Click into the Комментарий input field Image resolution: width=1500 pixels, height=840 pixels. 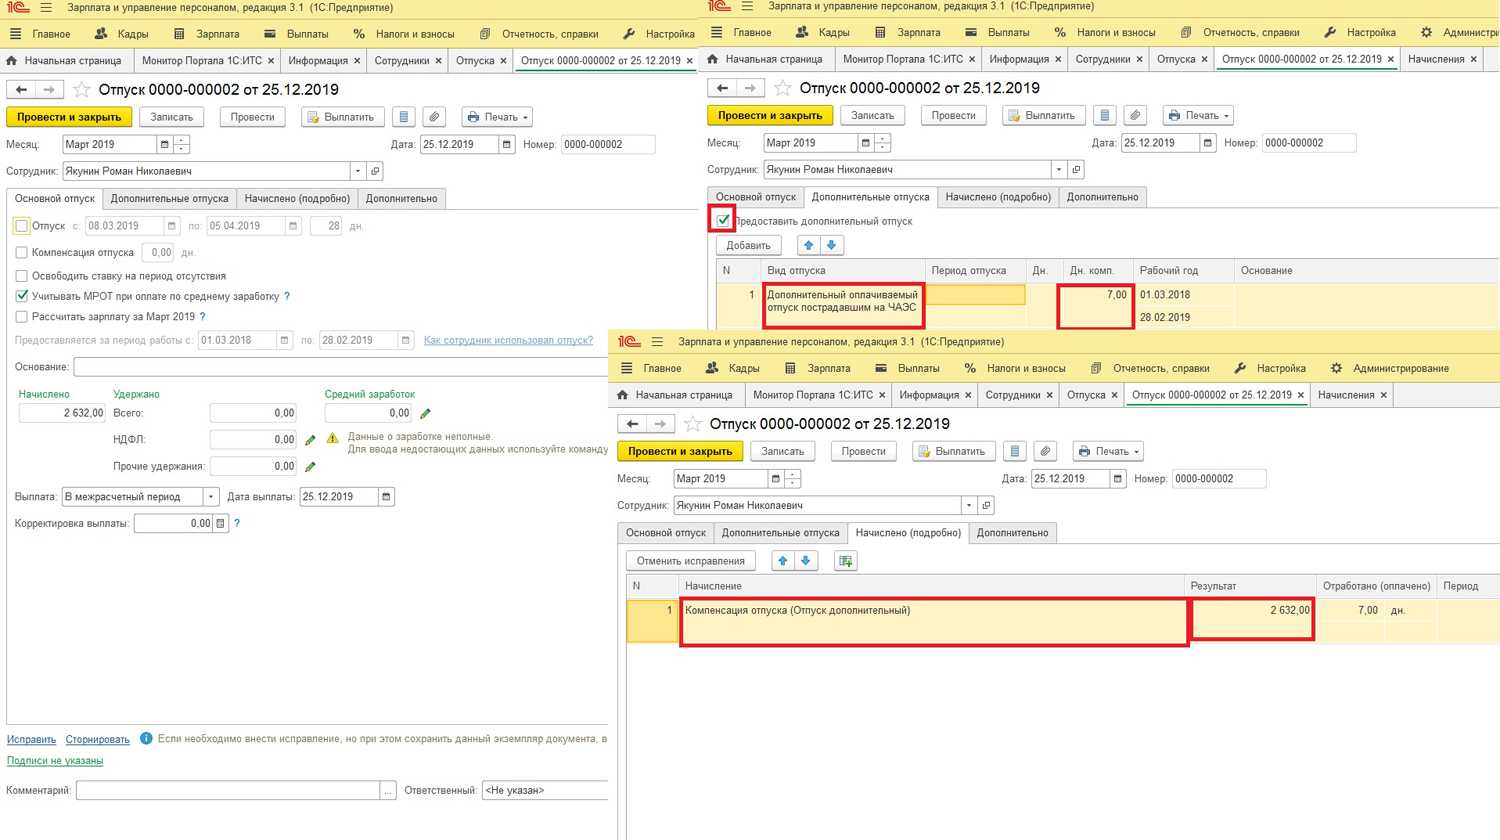coord(228,790)
